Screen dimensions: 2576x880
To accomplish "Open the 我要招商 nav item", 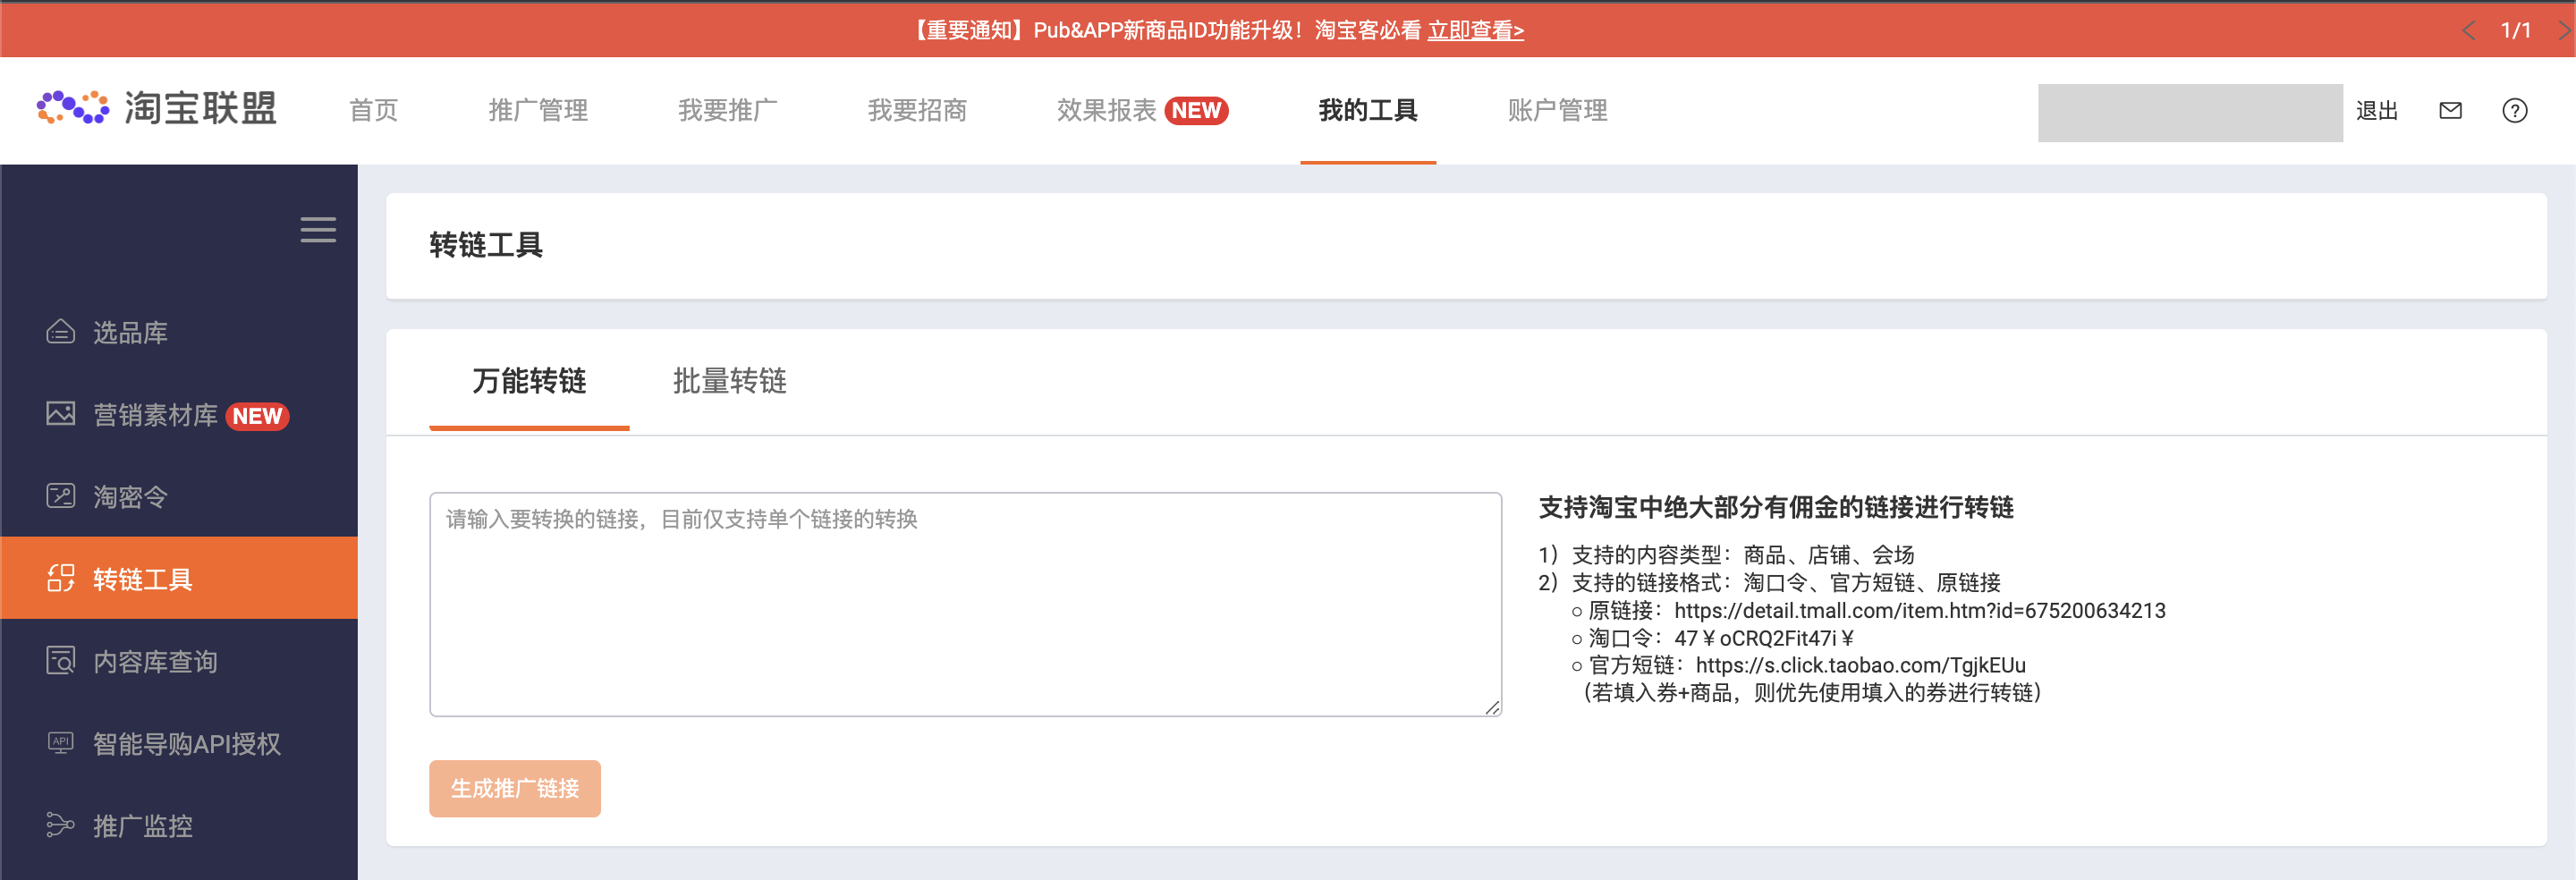I will (x=917, y=111).
